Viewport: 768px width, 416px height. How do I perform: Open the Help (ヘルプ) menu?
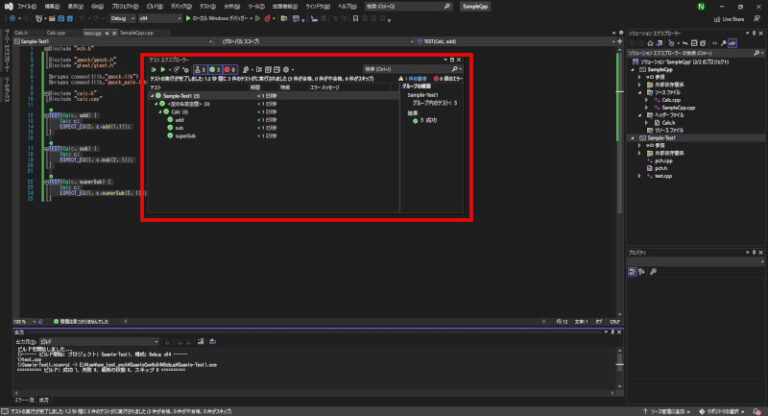click(347, 6)
